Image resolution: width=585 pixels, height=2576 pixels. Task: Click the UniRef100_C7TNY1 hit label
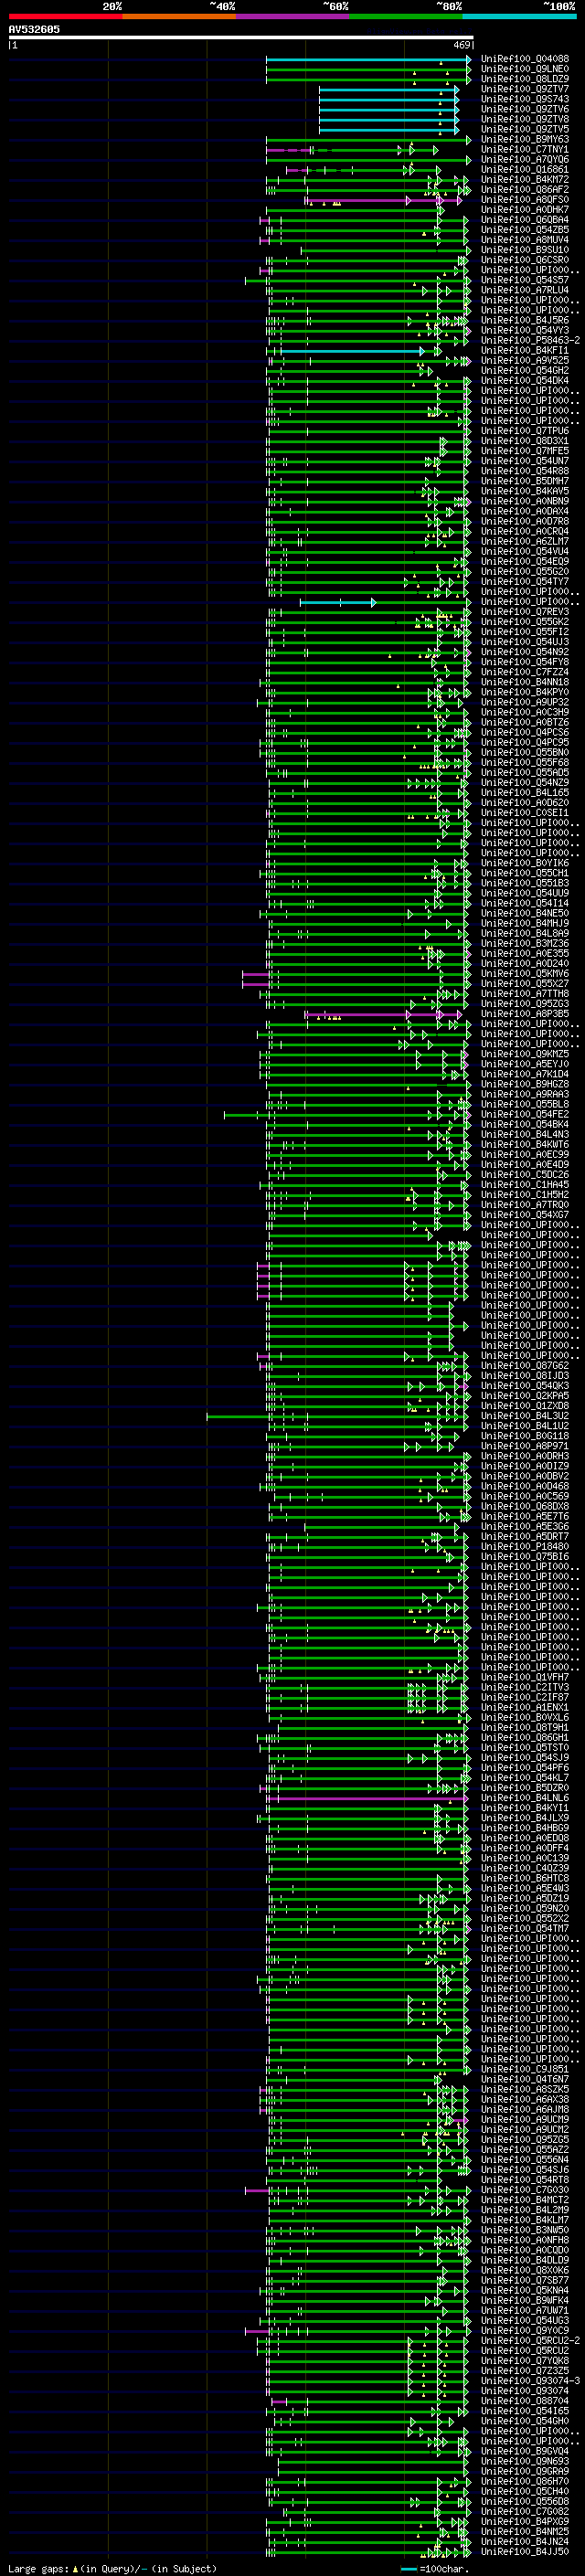(x=525, y=149)
